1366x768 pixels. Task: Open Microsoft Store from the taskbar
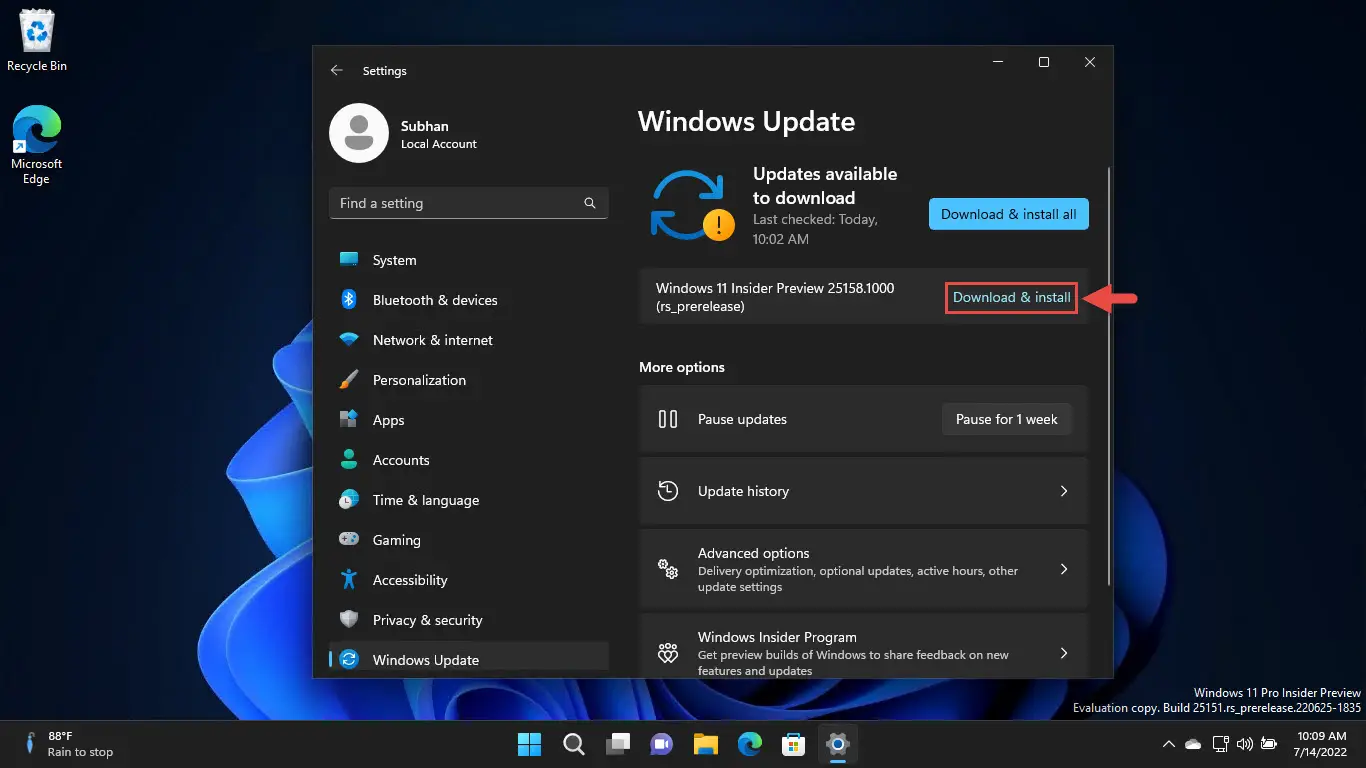pyautogui.click(x=794, y=744)
